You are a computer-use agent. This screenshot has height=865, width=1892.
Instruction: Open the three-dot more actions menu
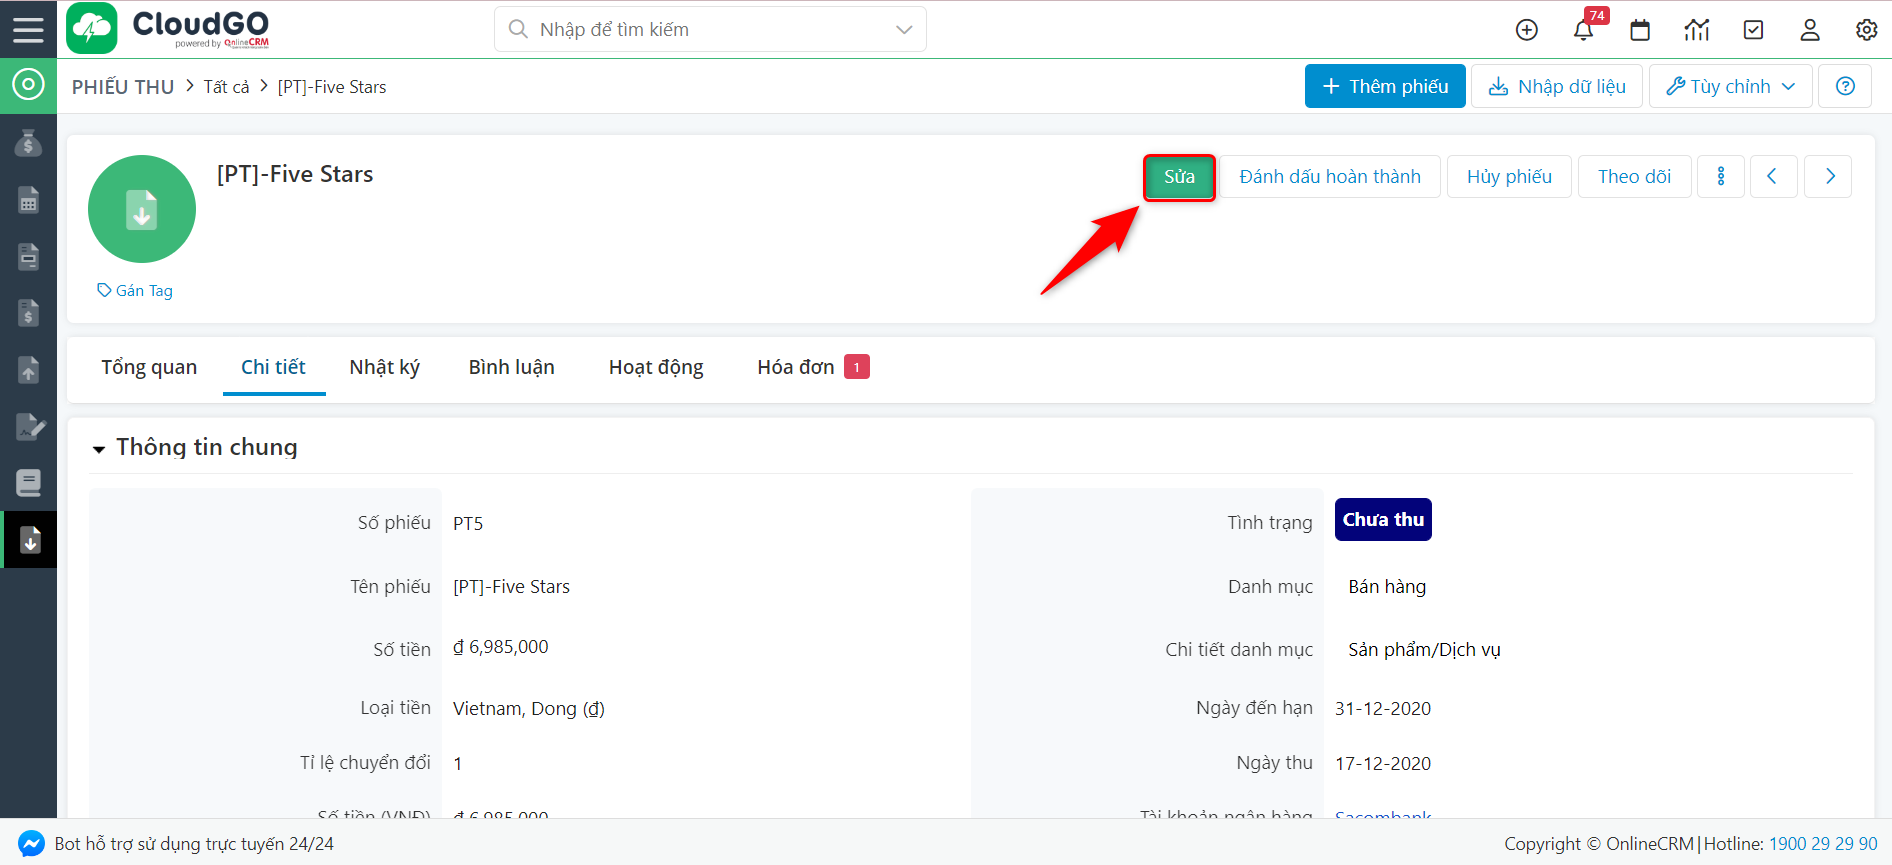1721,177
